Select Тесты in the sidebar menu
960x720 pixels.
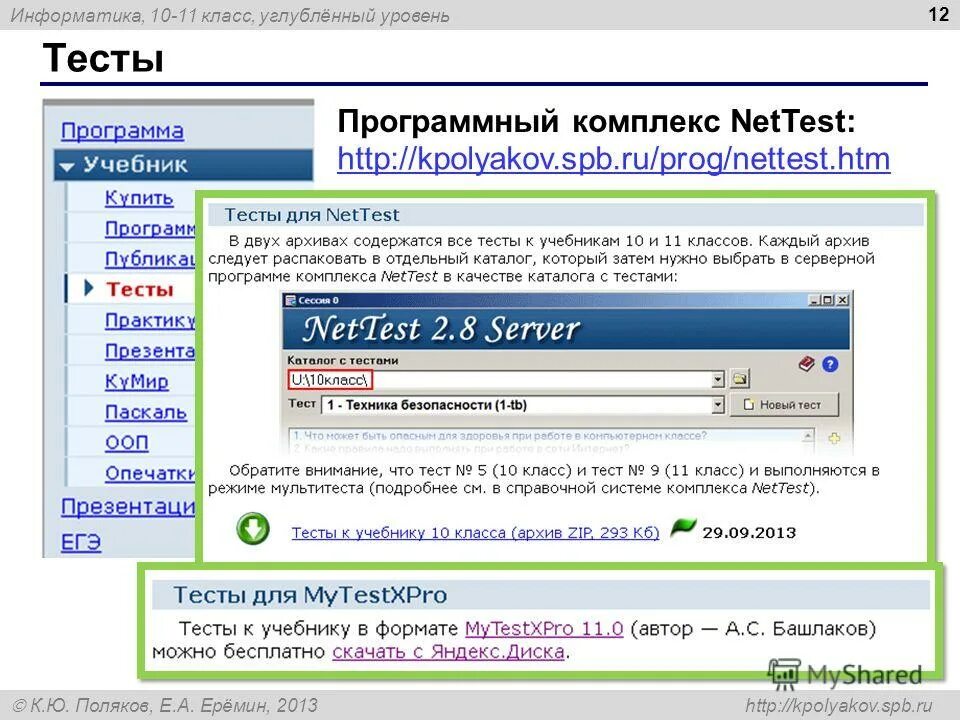pyautogui.click(x=138, y=289)
